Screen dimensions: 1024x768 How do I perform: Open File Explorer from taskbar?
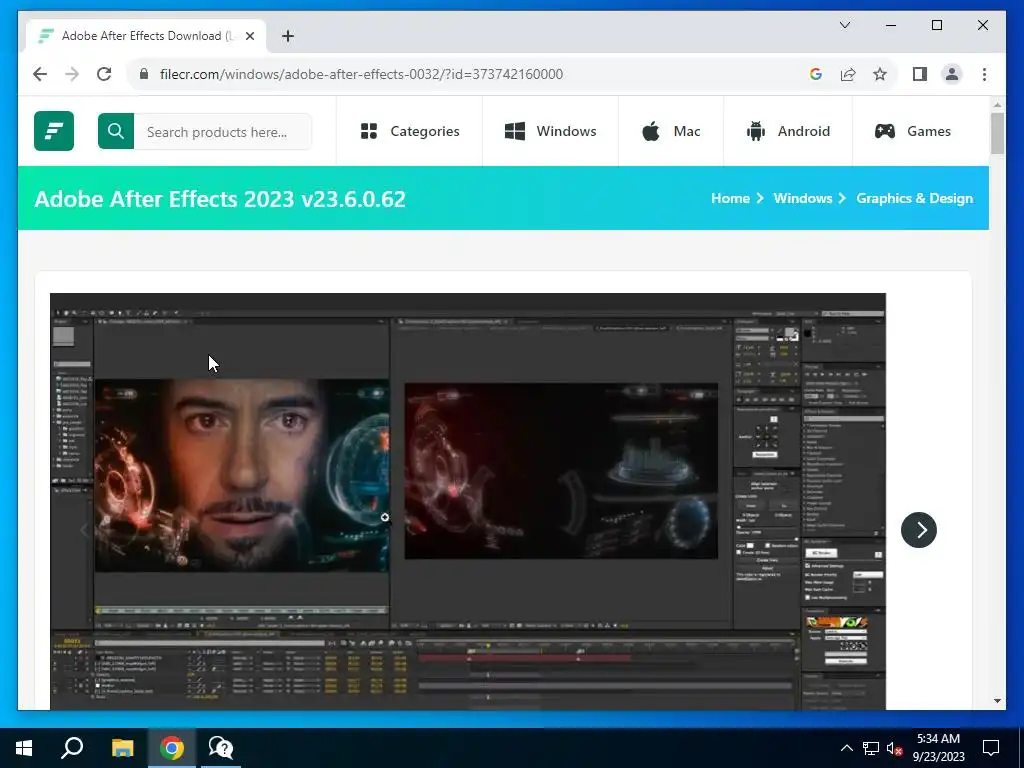tap(122, 747)
